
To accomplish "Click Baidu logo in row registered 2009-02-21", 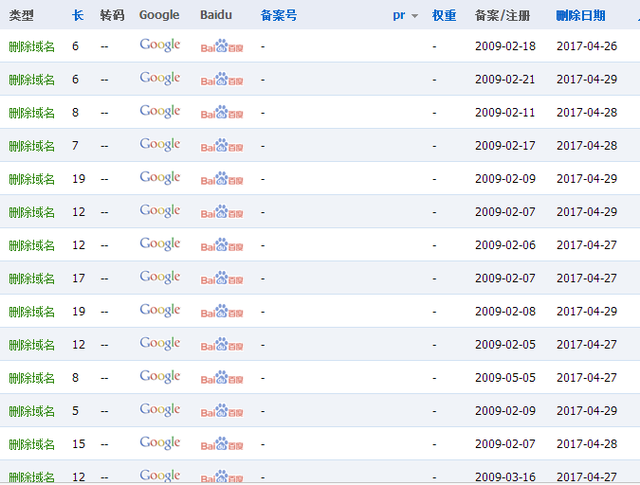I will click(x=222, y=79).
